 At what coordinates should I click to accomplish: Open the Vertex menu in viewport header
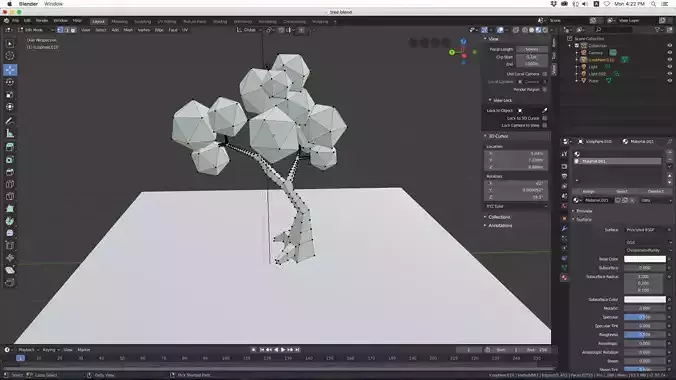144,30
